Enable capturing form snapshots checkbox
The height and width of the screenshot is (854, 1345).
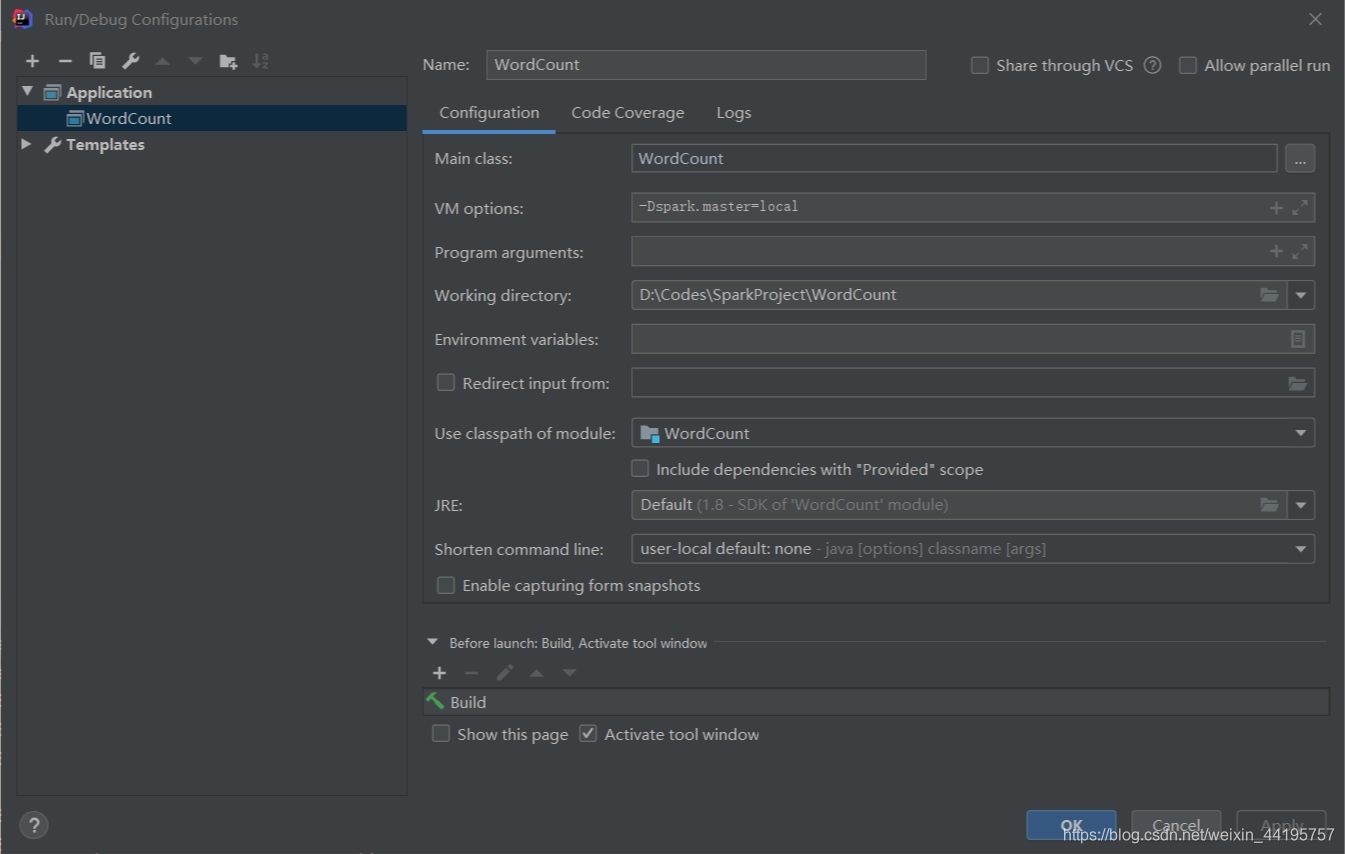pos(446,585)
